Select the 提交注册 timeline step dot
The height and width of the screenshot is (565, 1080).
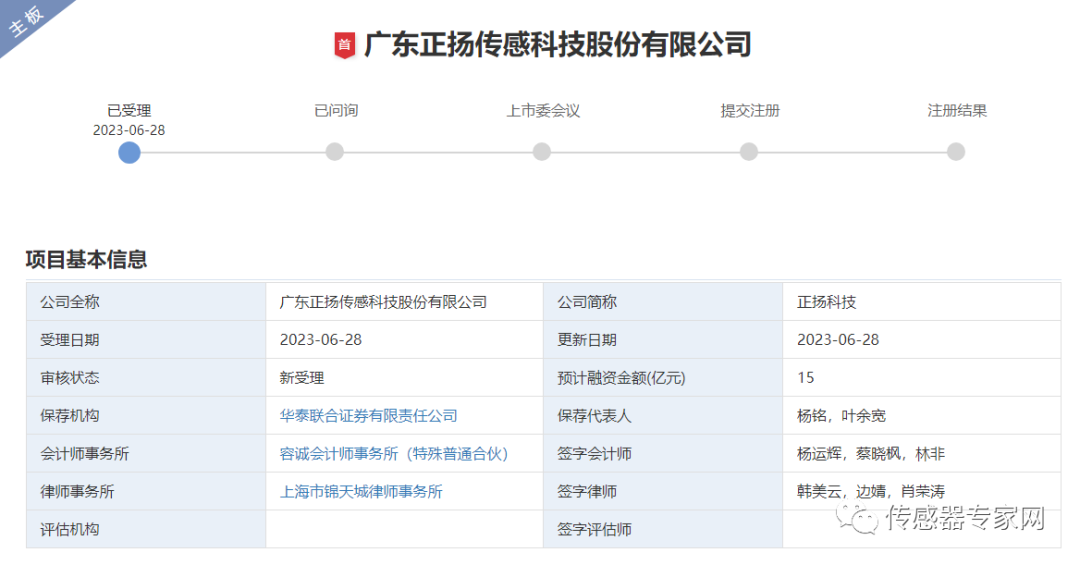point(749,152)
